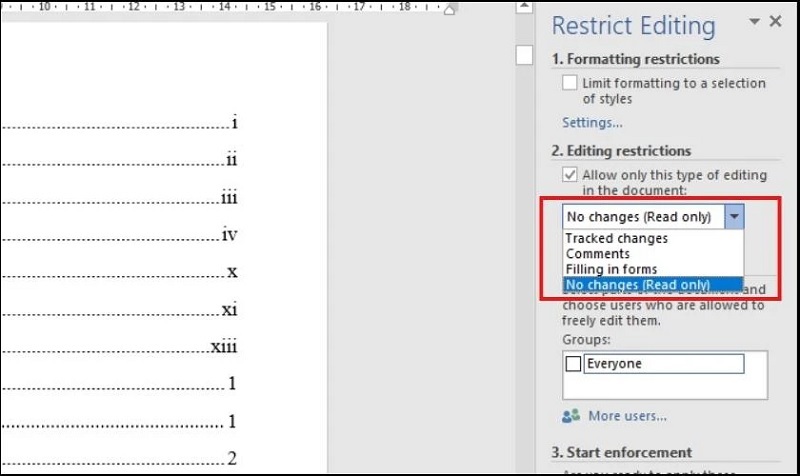Collapse the editing type dropdown arrow

point(734,216)
